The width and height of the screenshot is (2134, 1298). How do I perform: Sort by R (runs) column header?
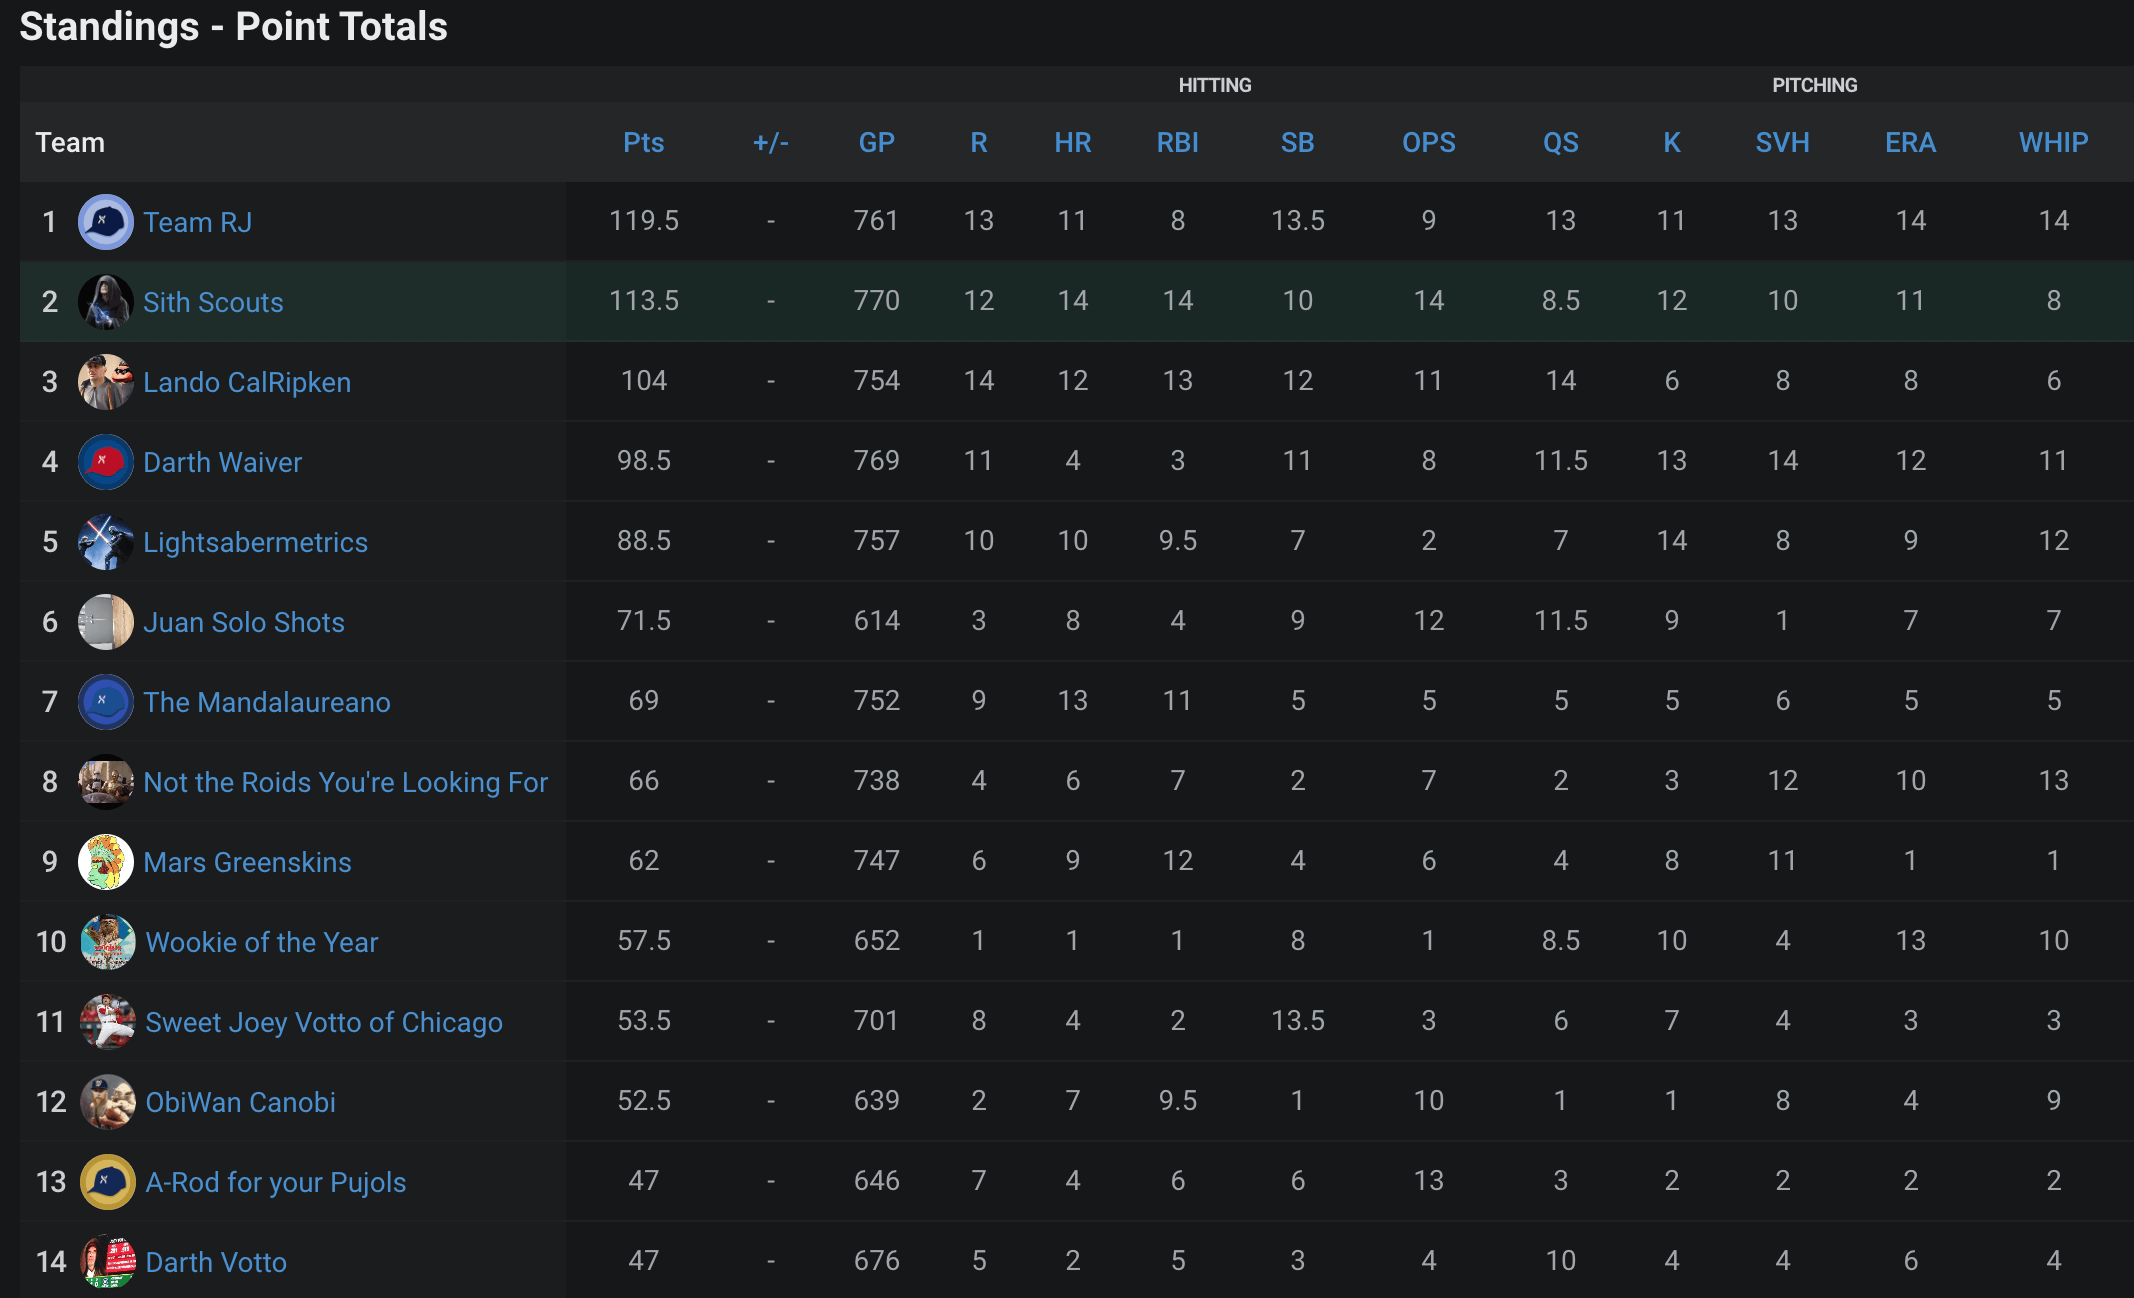(979, 142)
